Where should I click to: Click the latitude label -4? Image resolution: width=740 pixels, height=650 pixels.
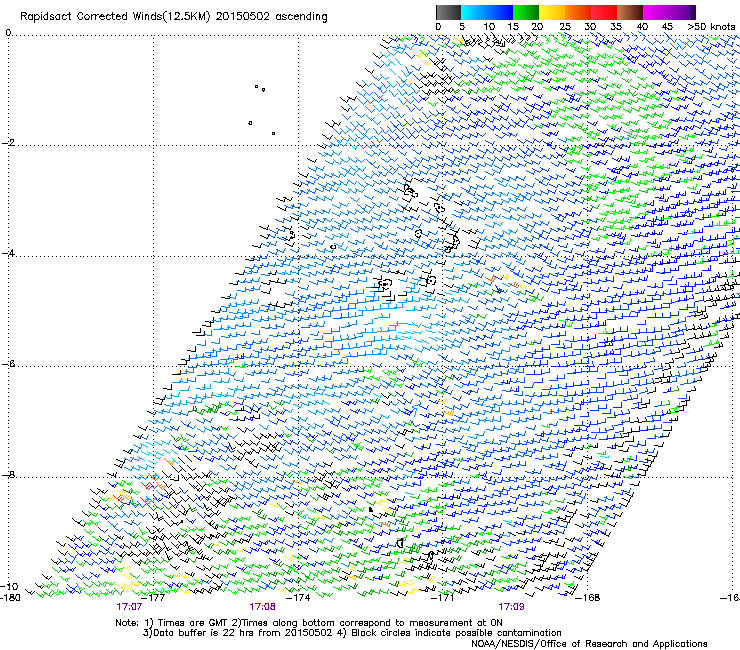[8, 253]
